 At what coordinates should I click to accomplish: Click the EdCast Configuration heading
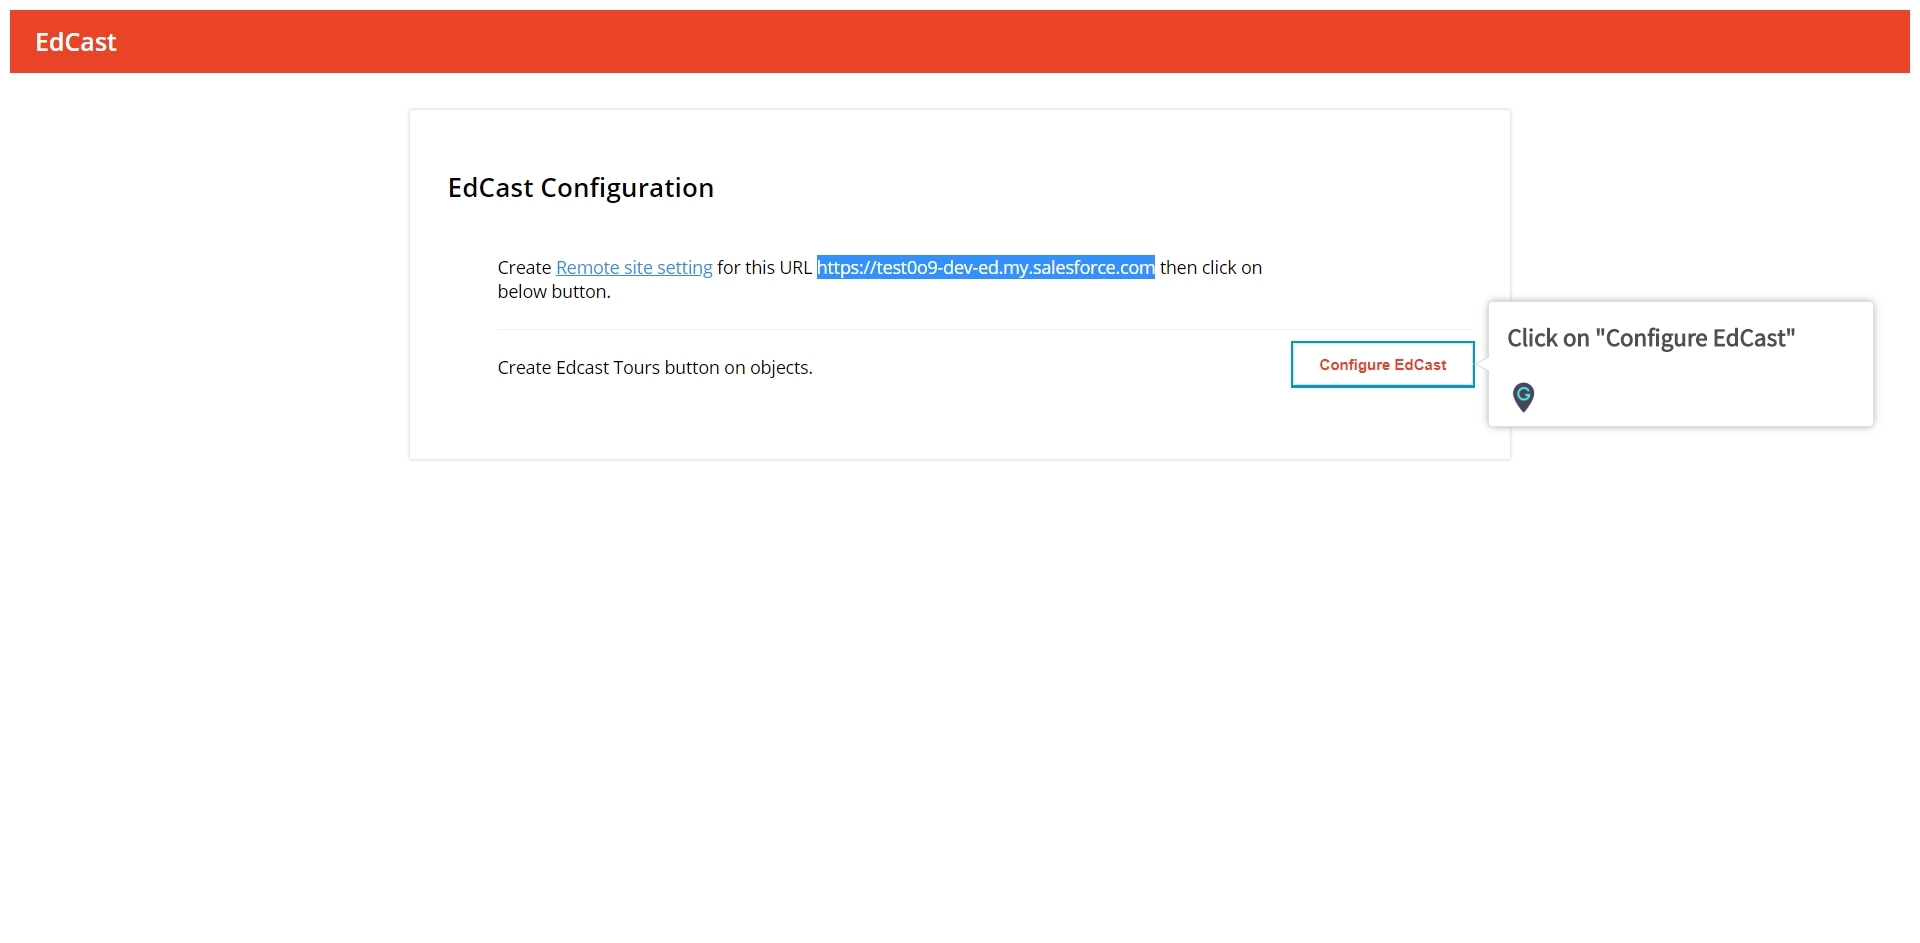point(581,188)
